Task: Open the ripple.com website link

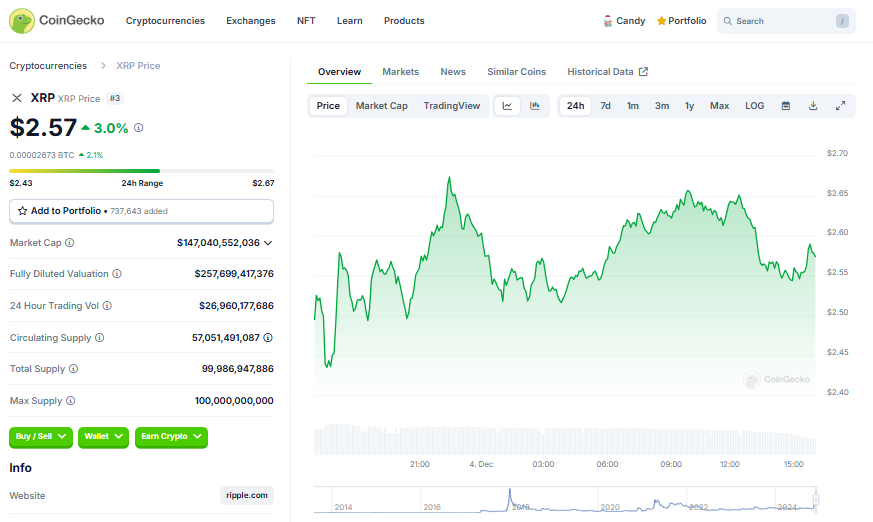Action: 247,495
